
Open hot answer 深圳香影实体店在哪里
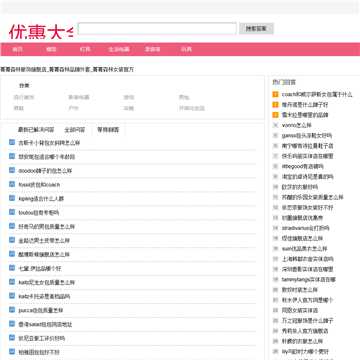tap(307, 269)
